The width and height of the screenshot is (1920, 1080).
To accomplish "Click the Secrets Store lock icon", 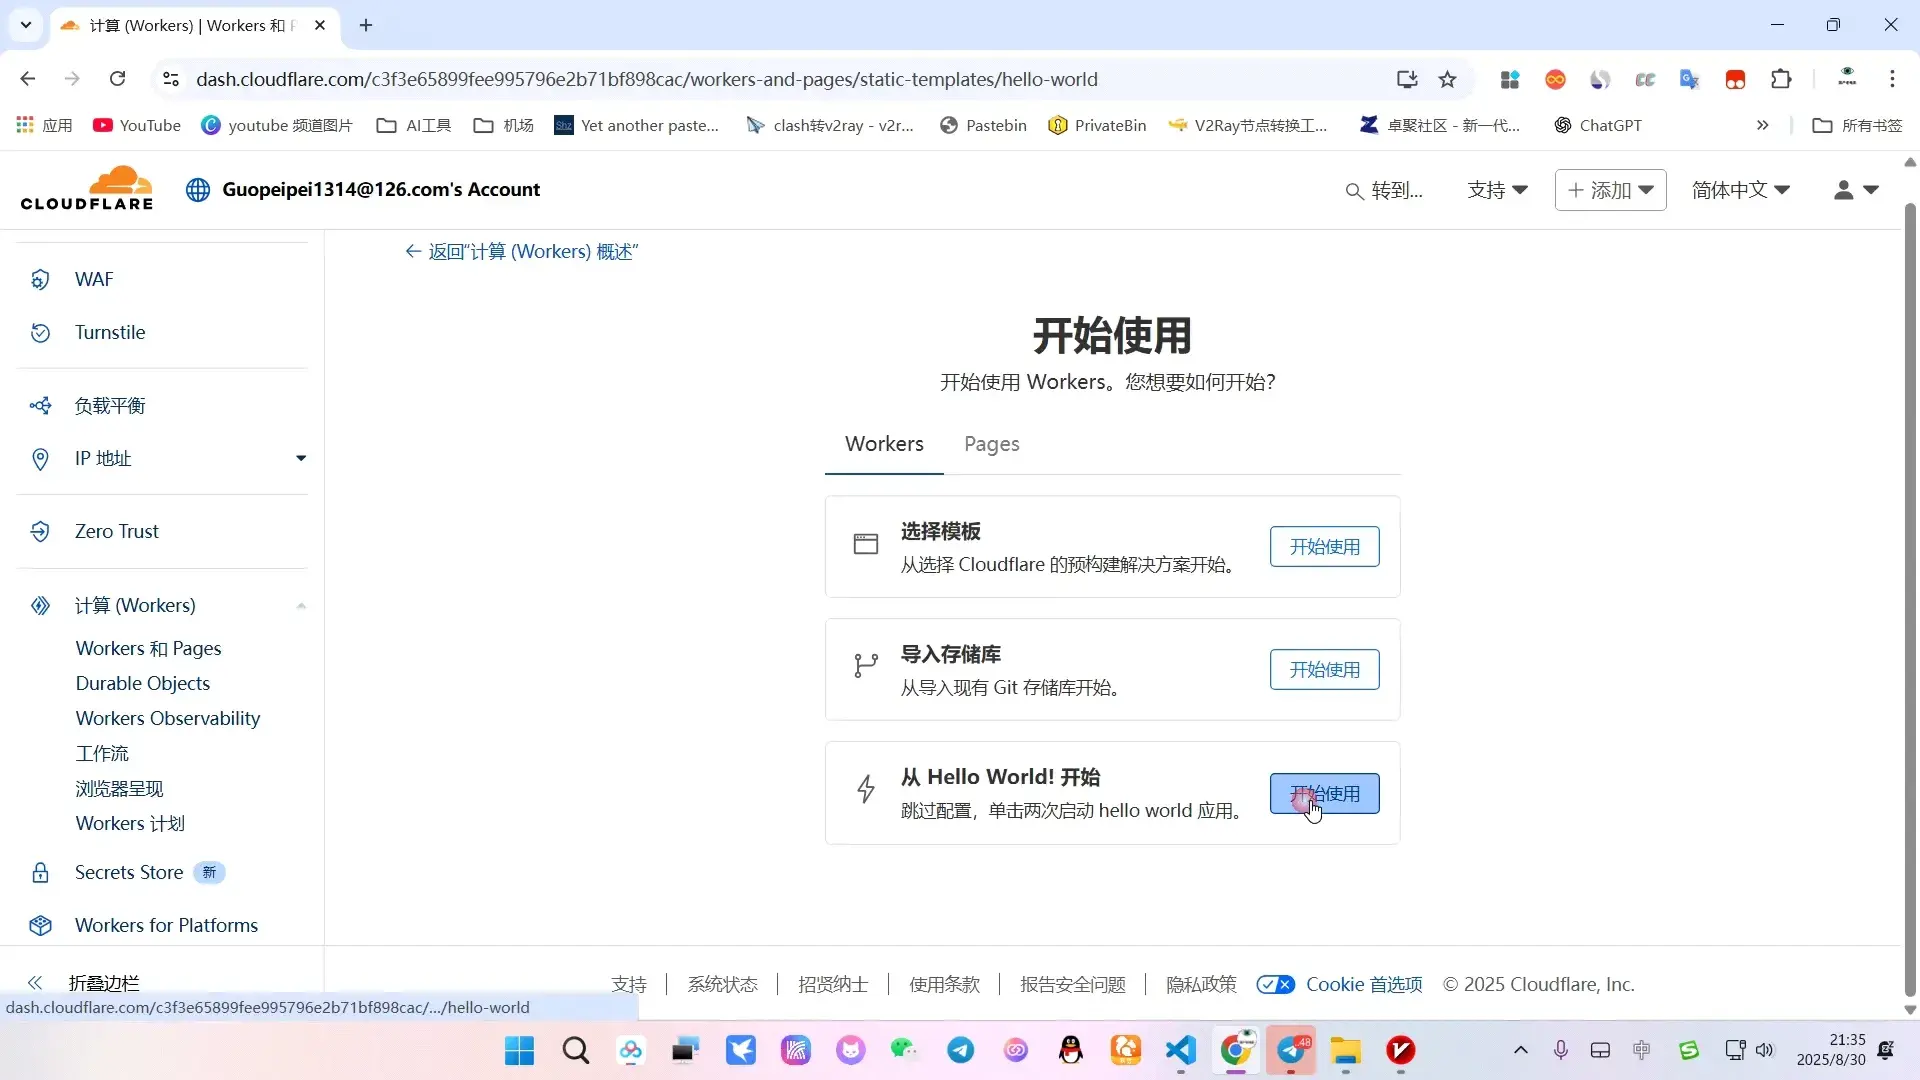I will [40, 873].
